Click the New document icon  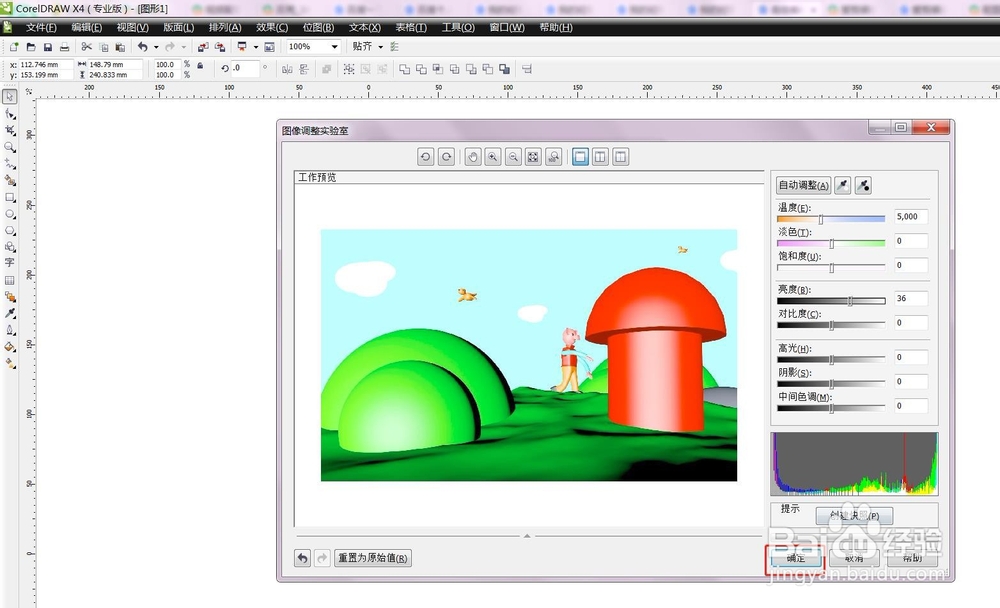click(14, 47)
